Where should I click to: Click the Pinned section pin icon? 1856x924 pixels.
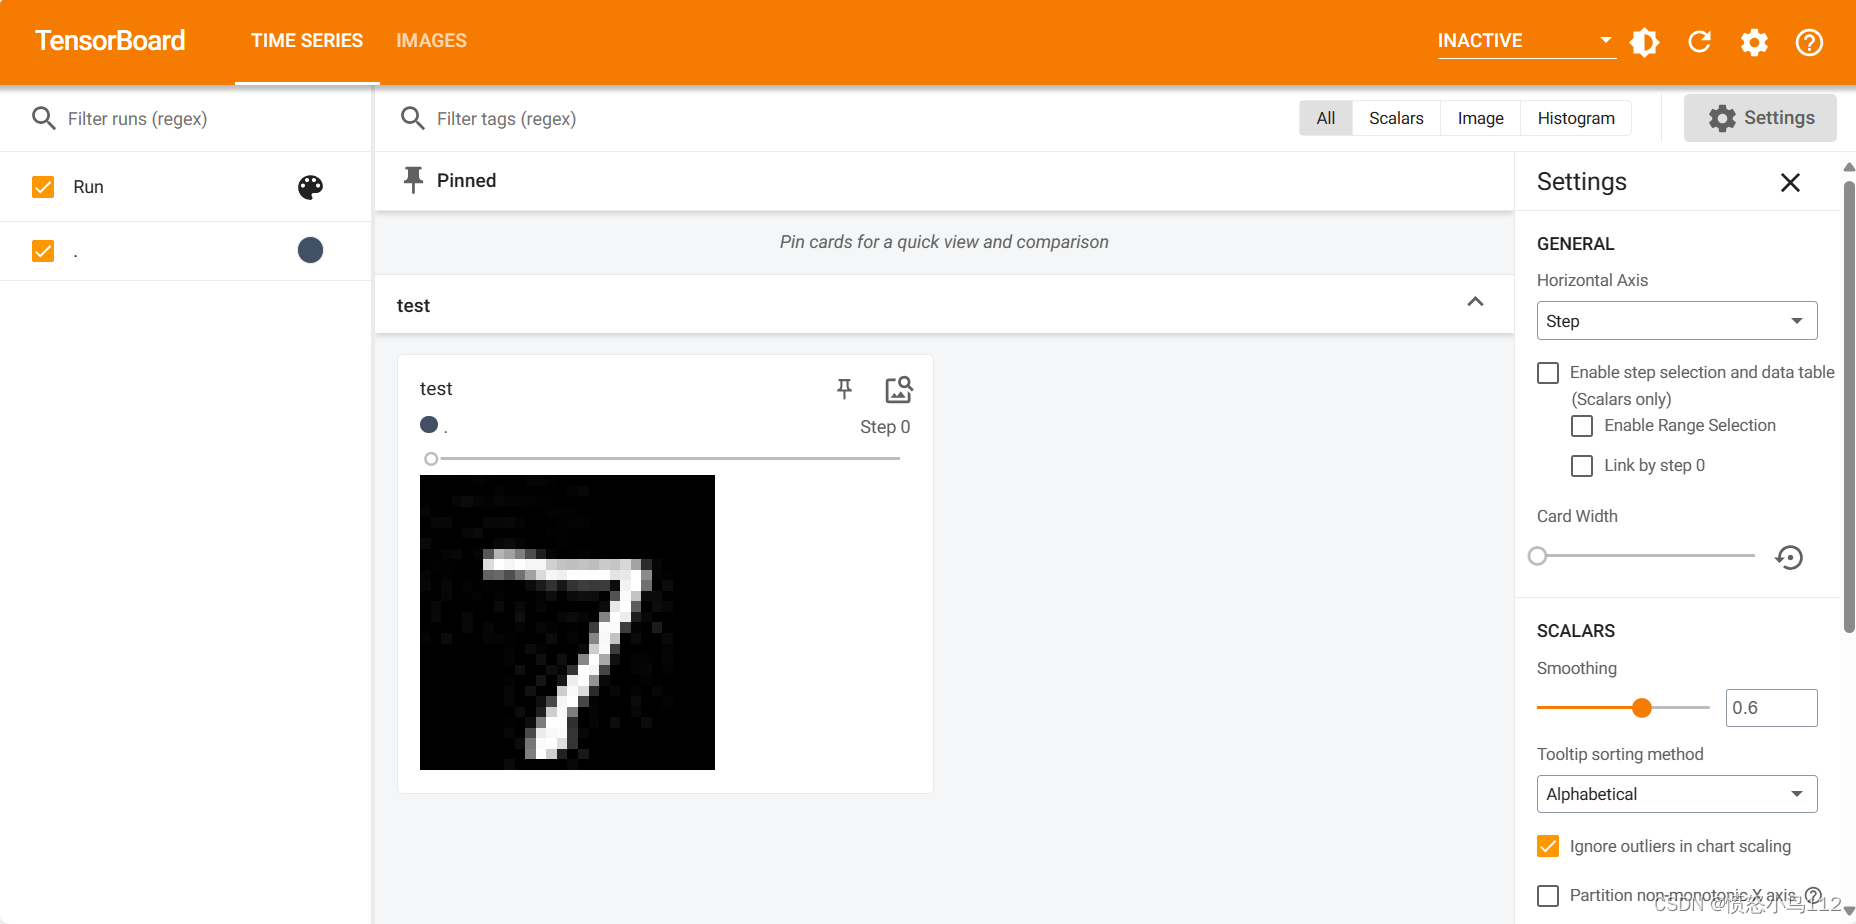click(413, 180)
